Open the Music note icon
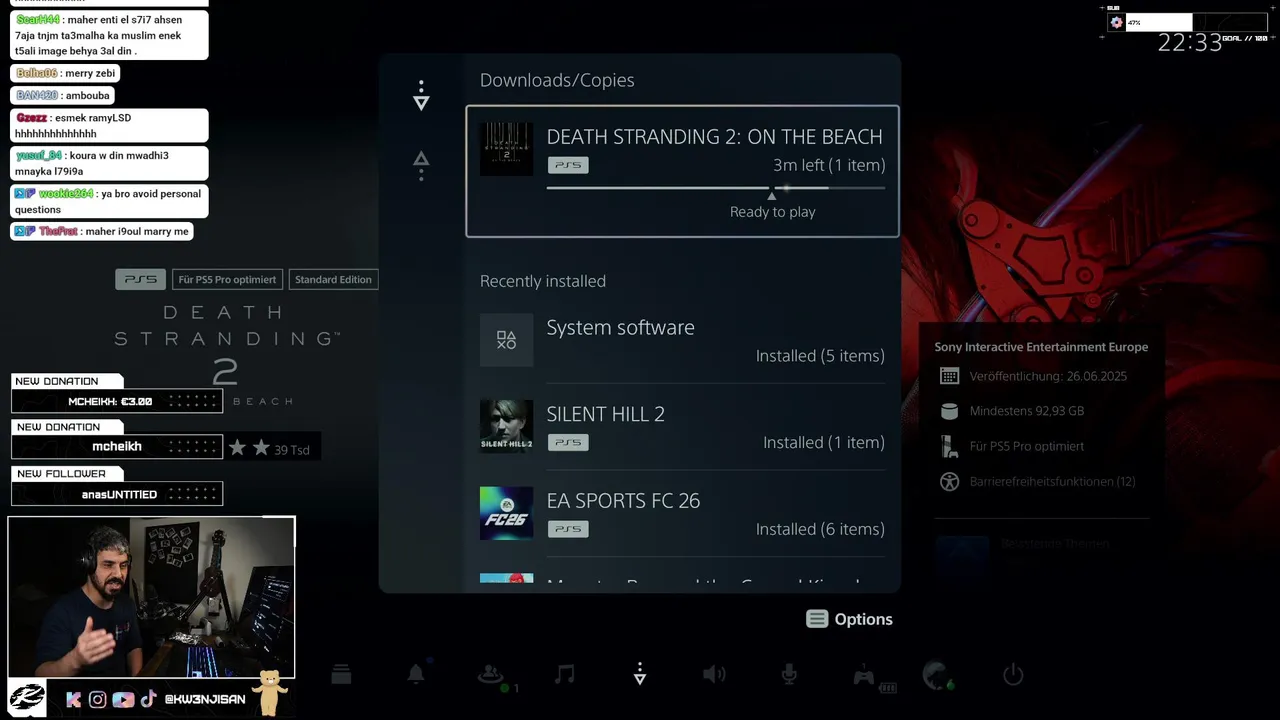Image resolution: width=1280 pixels, height=720 pixels. click(x=565, y=675)
